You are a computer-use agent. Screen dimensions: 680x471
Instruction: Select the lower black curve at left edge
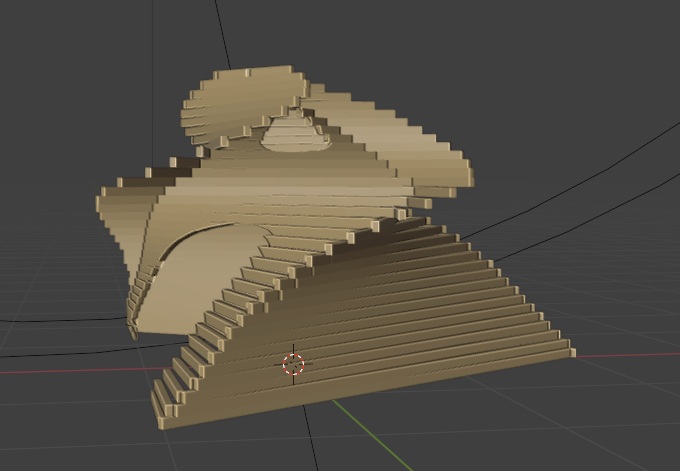(x=50, y=350)
